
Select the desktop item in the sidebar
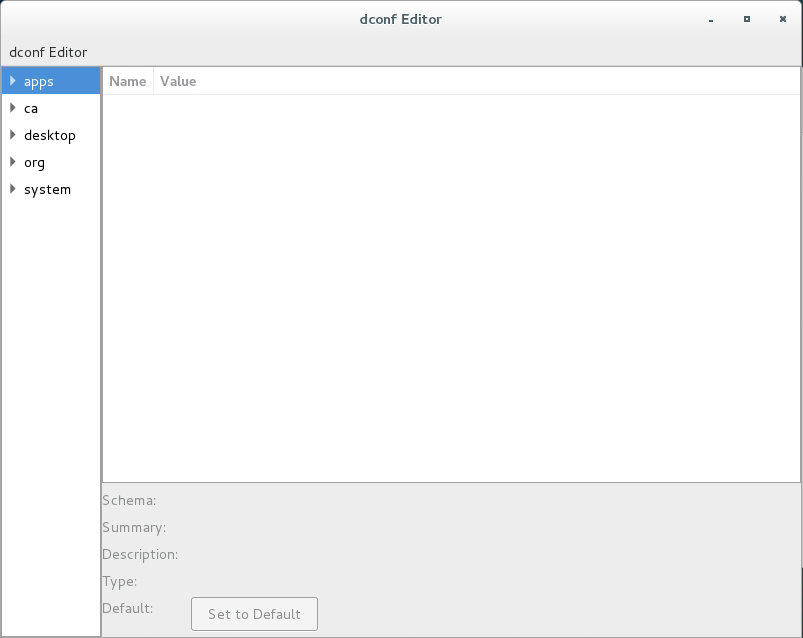point(50,135)
